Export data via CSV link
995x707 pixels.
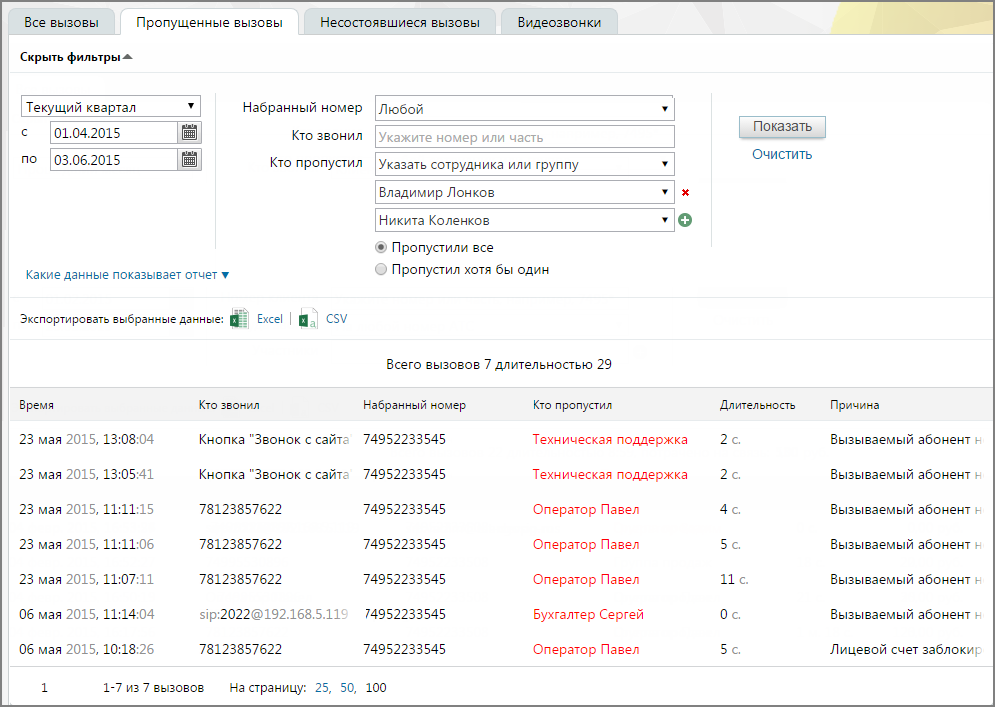(336, 319)
